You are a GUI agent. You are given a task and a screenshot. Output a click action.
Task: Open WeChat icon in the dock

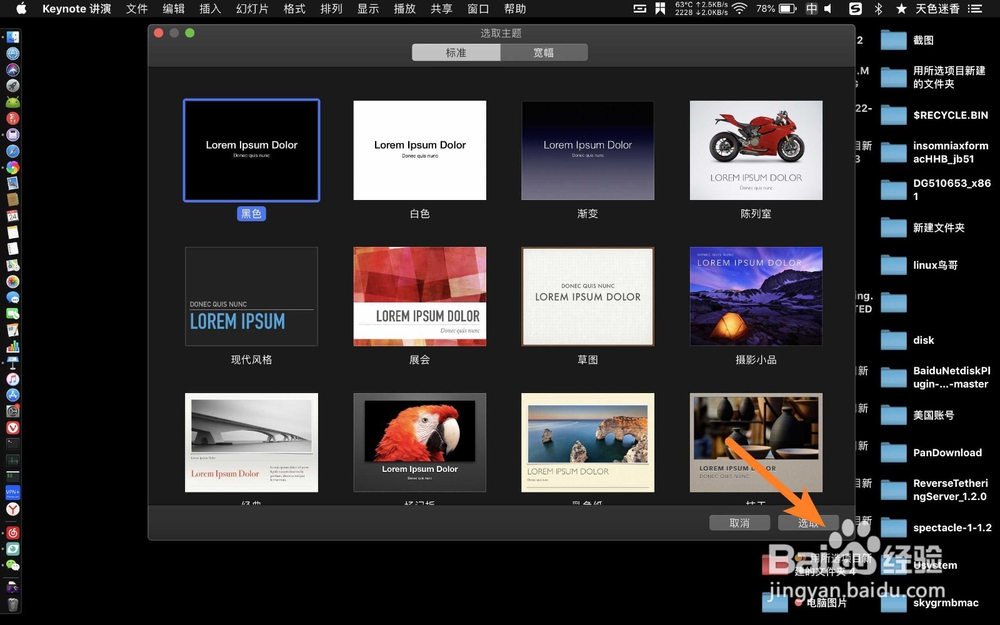[x=13, y=565]
